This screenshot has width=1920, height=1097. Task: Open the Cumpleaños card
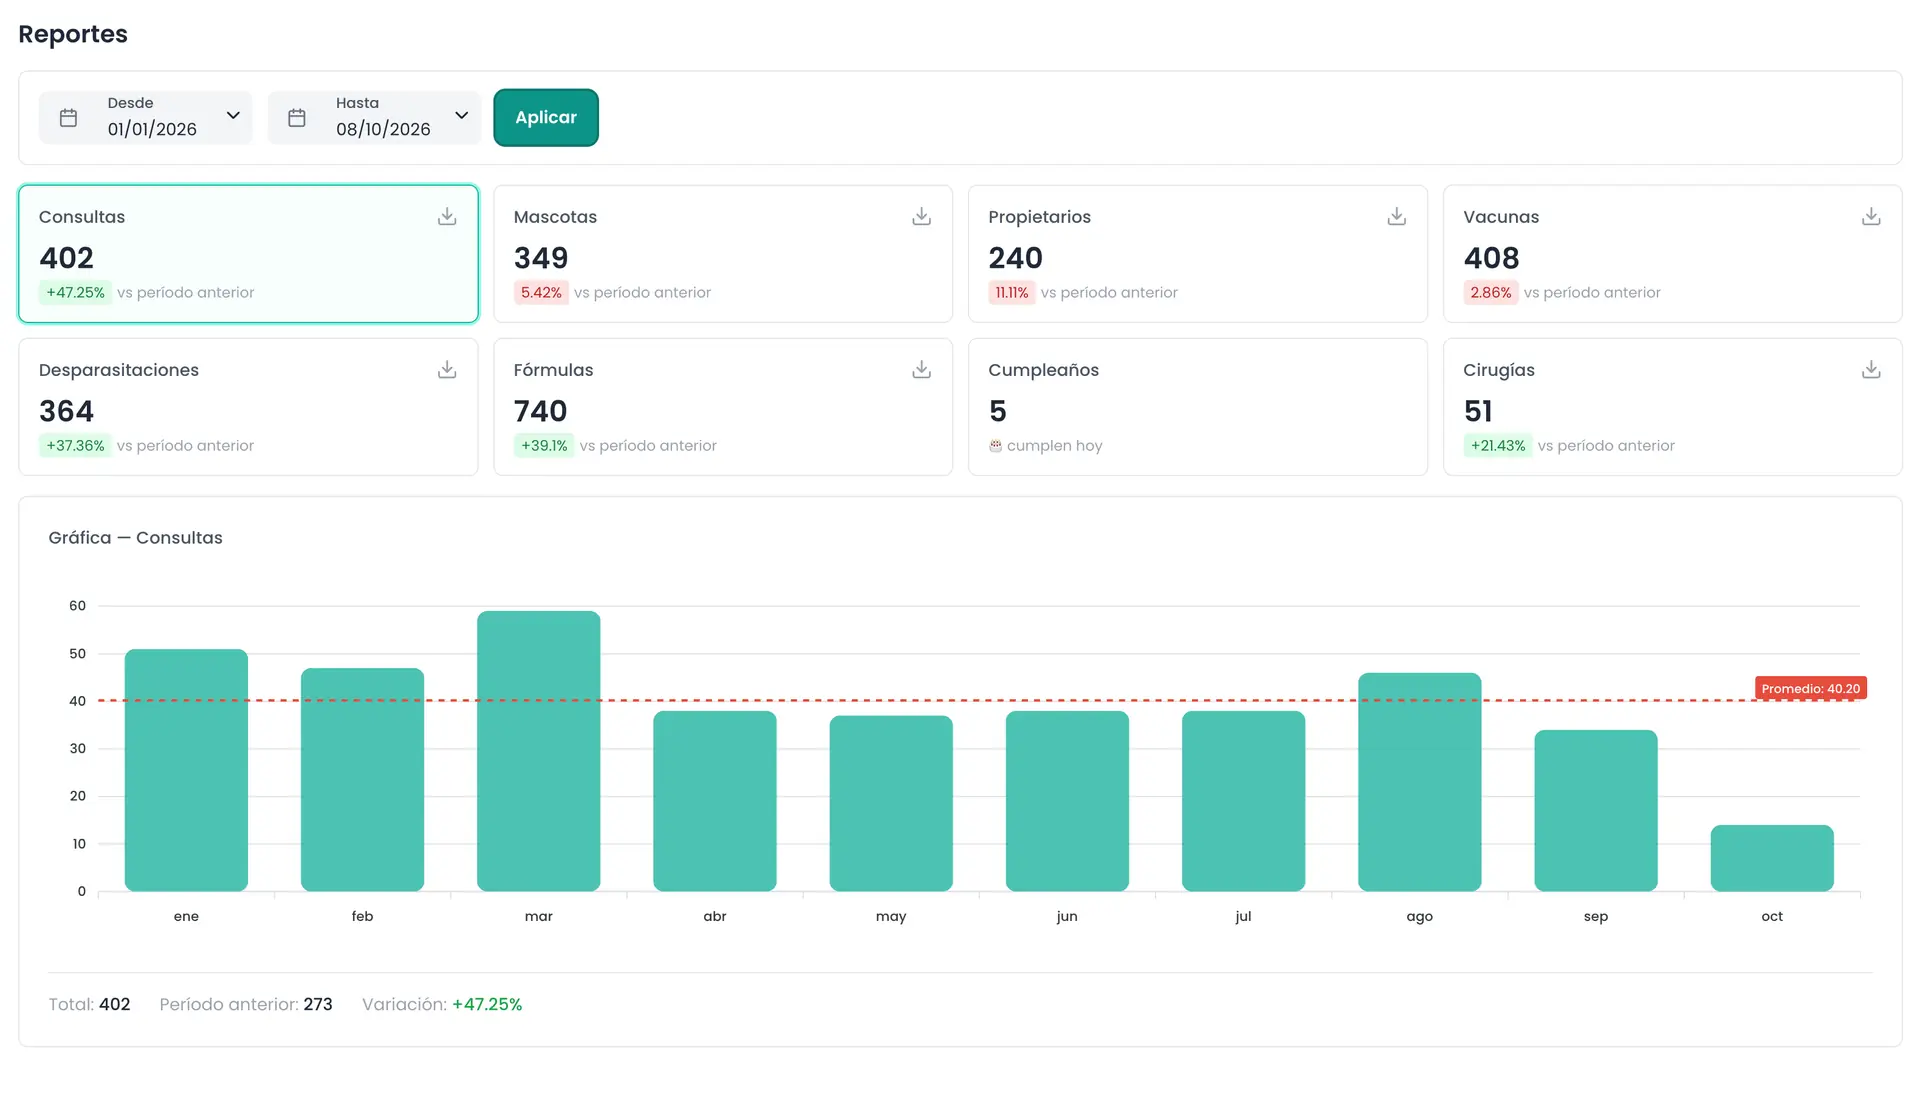click(1198, 407)
